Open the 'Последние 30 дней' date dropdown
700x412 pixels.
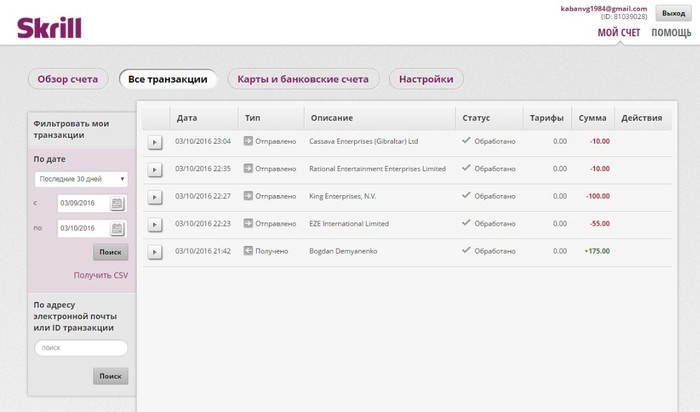point(81,179)
